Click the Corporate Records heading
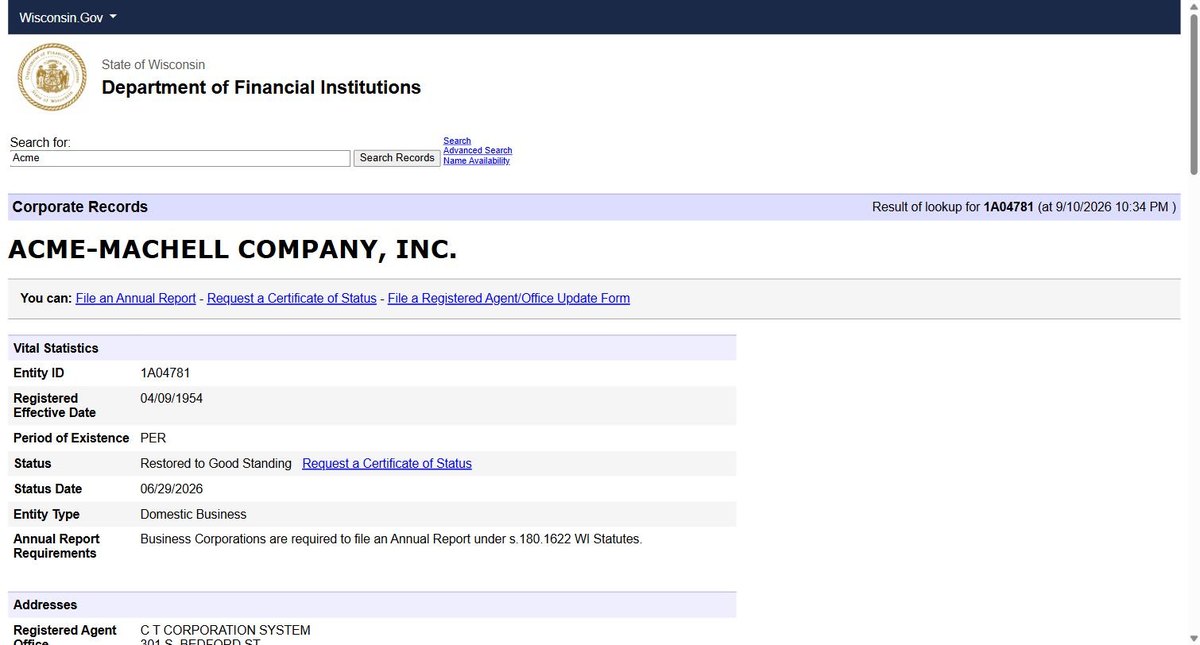The image size is (1200, 645). coord(80,207)
